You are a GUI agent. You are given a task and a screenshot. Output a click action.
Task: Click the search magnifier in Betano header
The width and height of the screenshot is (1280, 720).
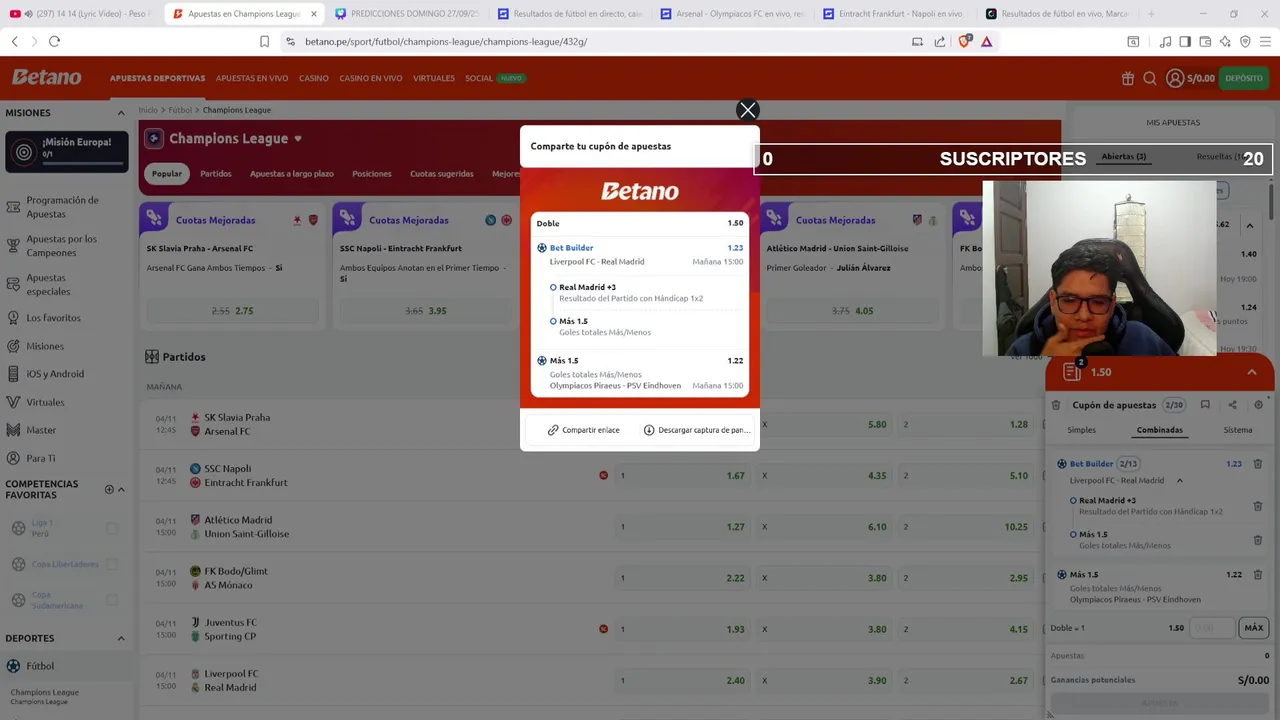(1150, 78)
